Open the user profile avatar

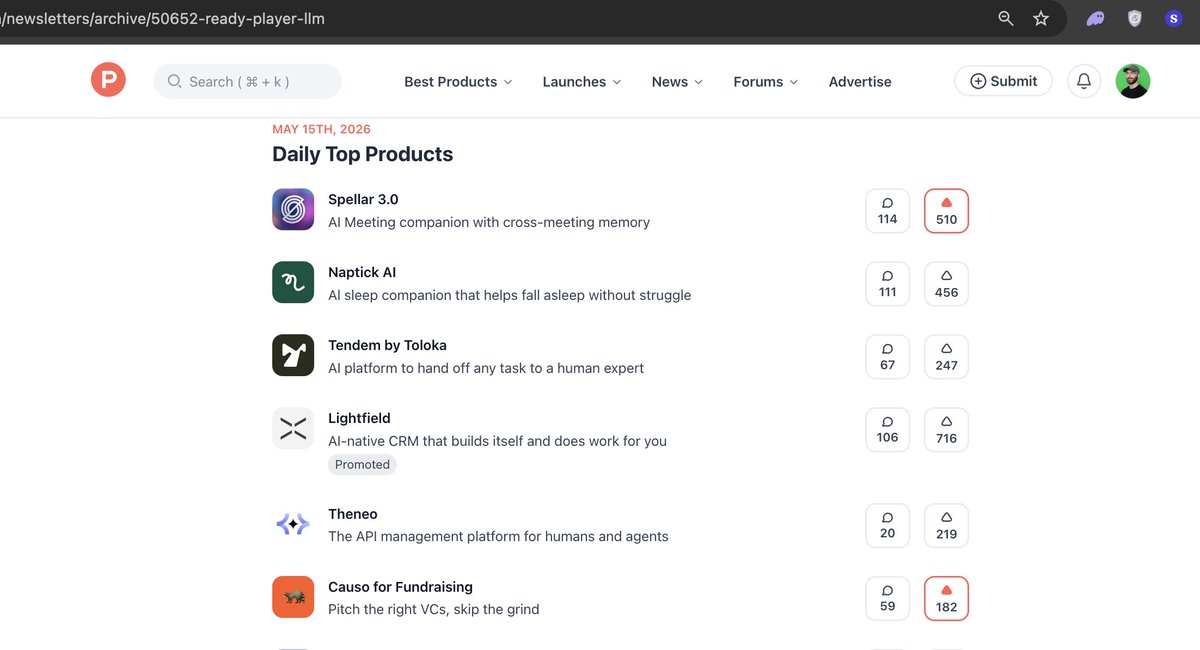click(x=1133, y=81)
